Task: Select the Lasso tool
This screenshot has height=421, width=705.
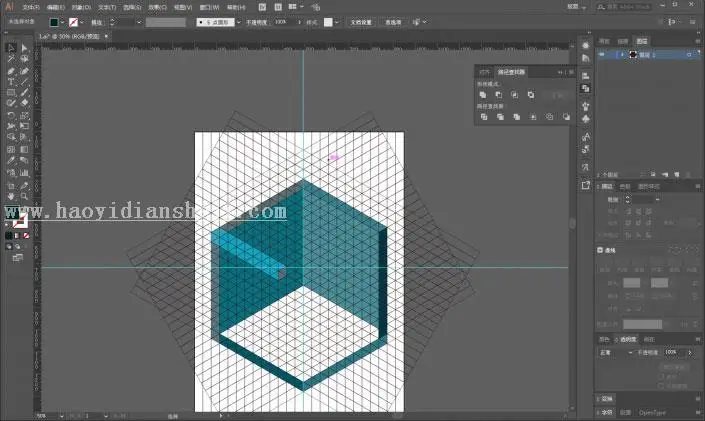Action: coord(24,59)
